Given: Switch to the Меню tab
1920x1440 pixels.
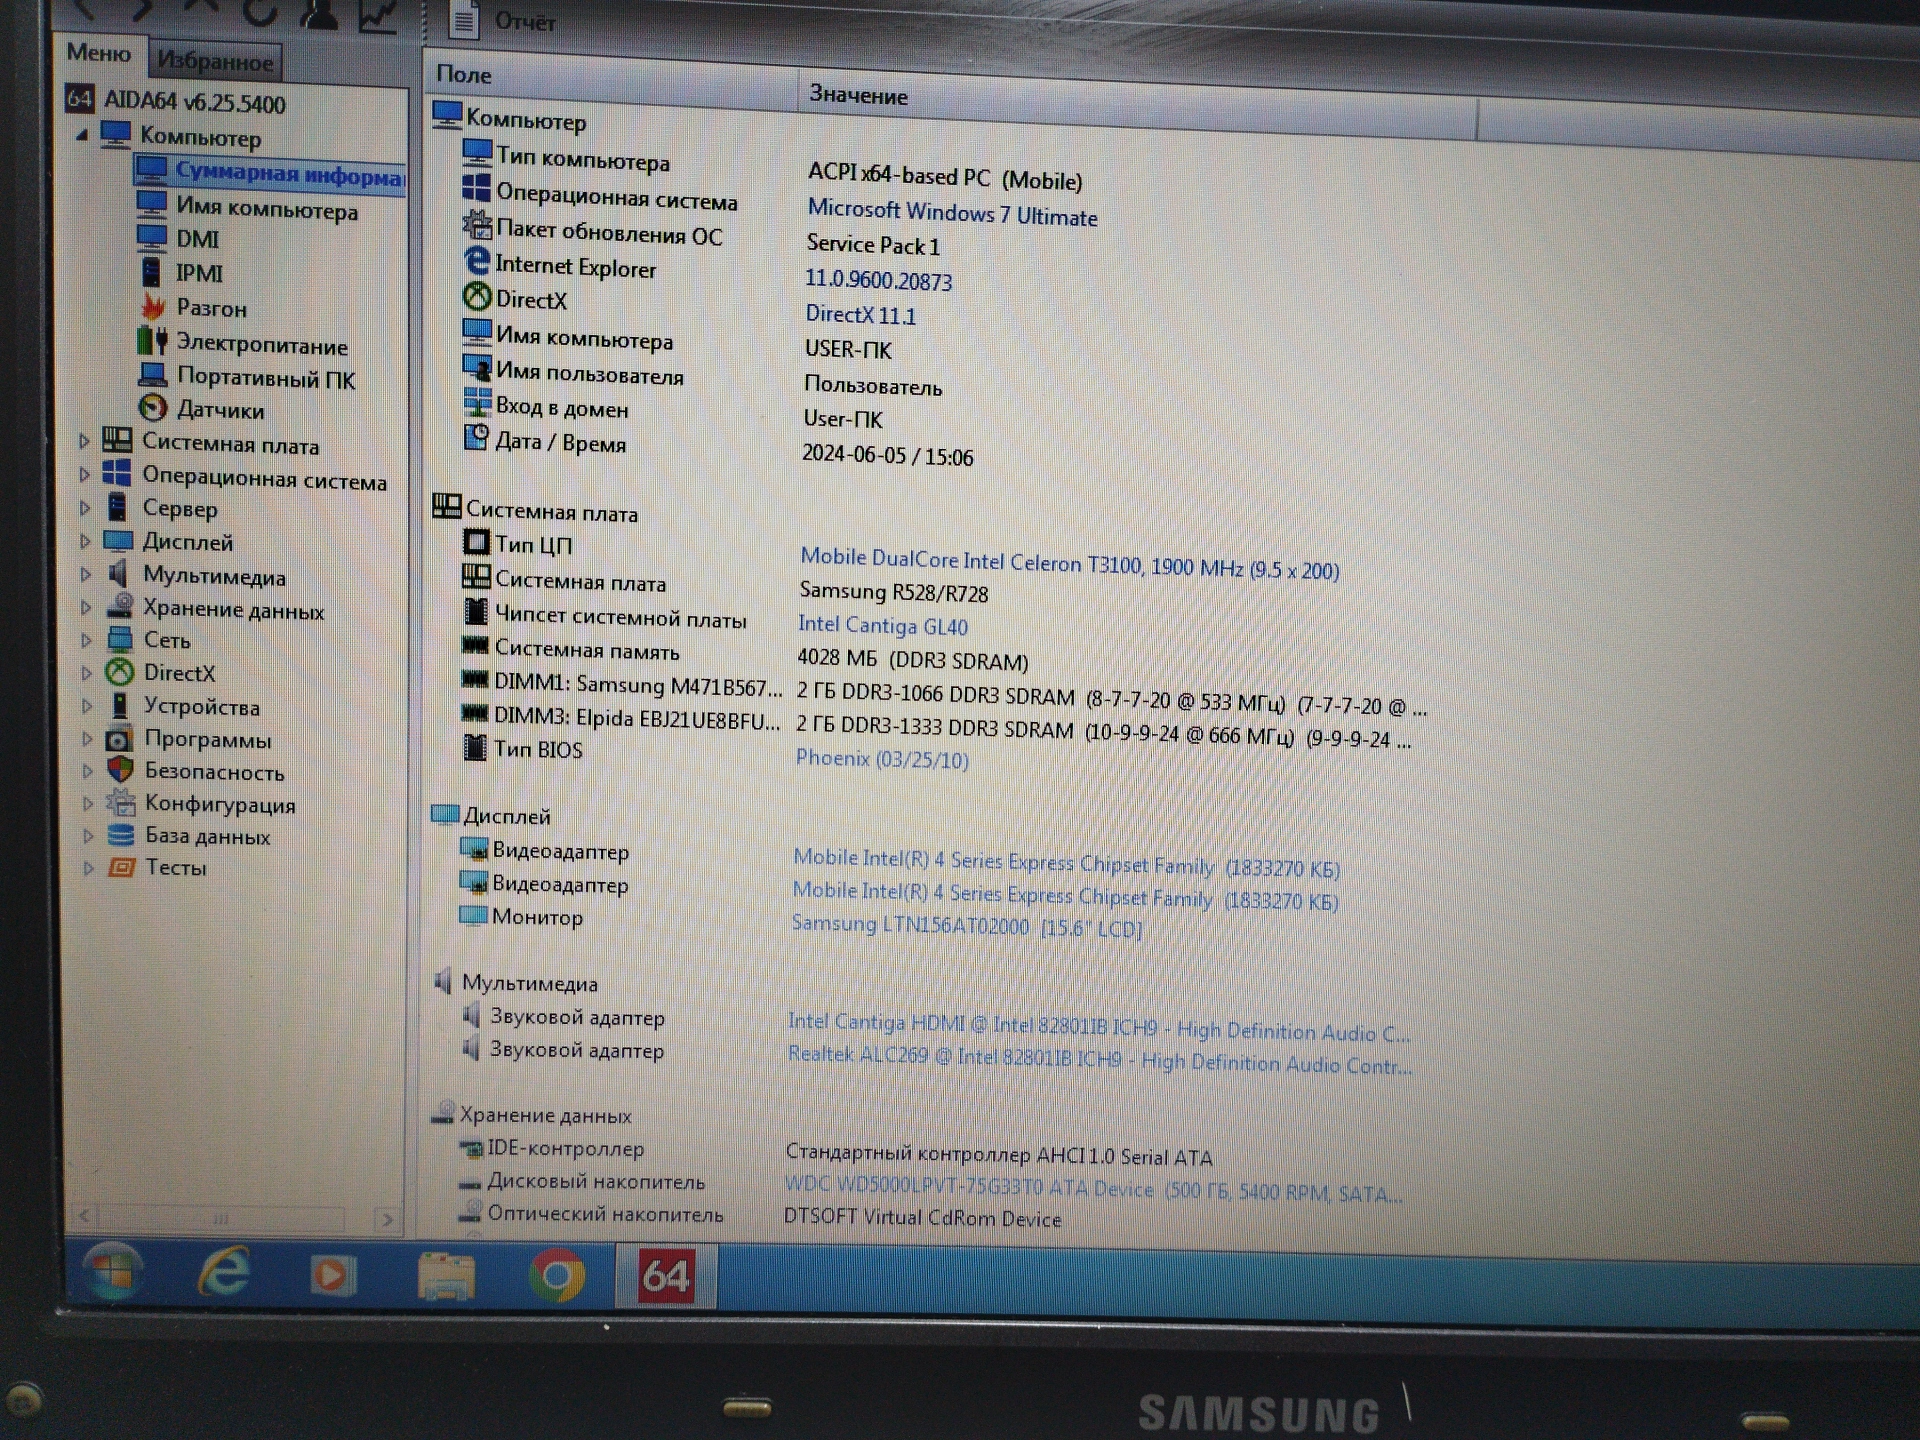Looking at the screenshot, I should coord(99,53).
